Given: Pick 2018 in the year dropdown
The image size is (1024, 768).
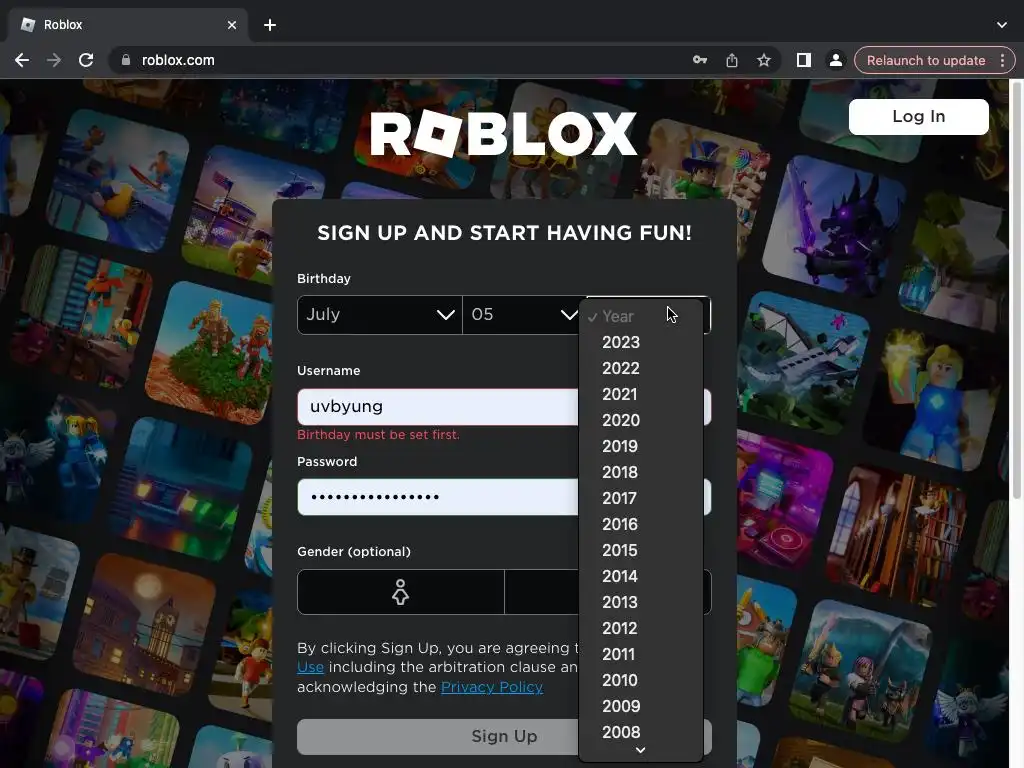Looking at the screenshot, I should point(641,472).
